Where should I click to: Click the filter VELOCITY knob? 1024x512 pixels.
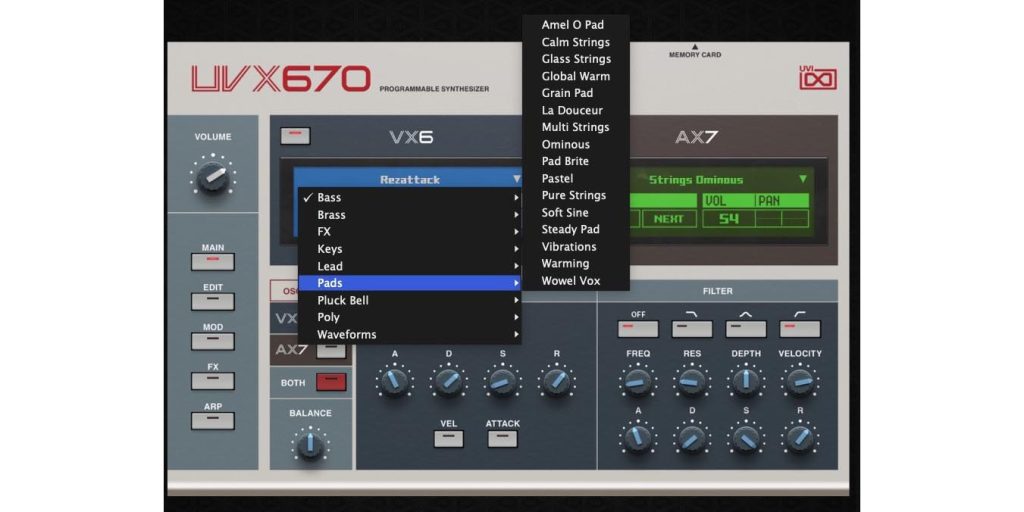pos(799,381)
